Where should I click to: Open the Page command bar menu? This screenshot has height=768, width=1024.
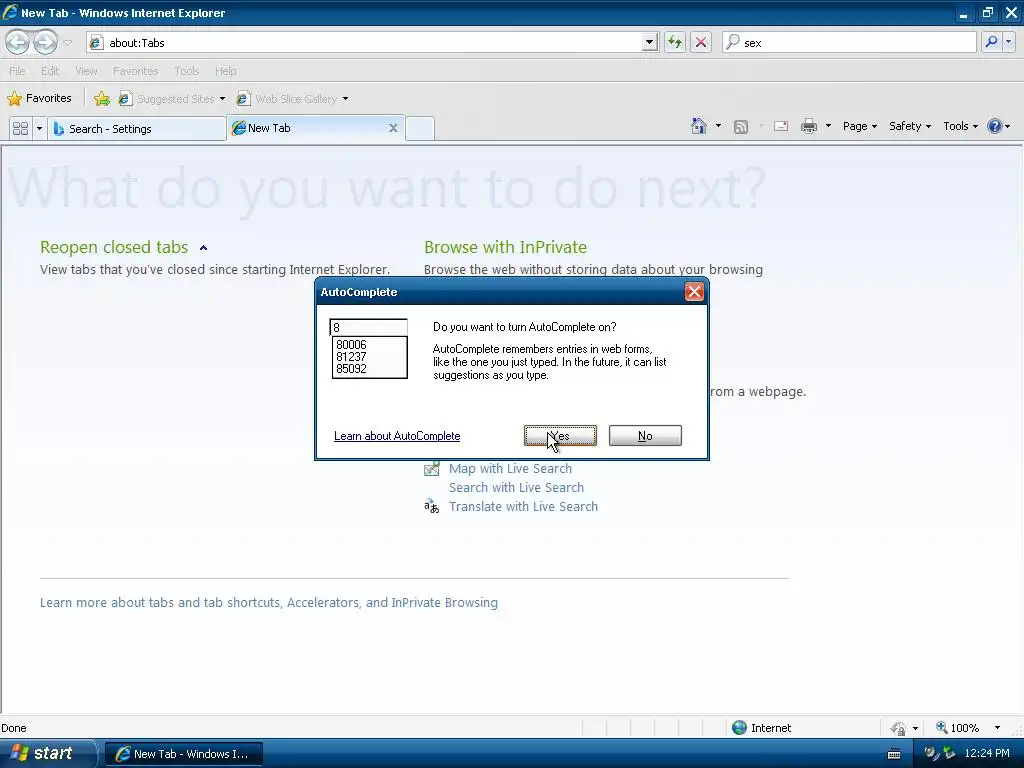coord(859,126)
